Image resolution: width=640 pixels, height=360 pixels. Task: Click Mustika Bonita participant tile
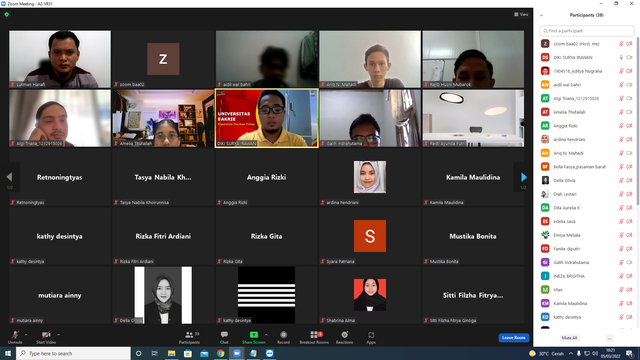(x=473, y=236)
